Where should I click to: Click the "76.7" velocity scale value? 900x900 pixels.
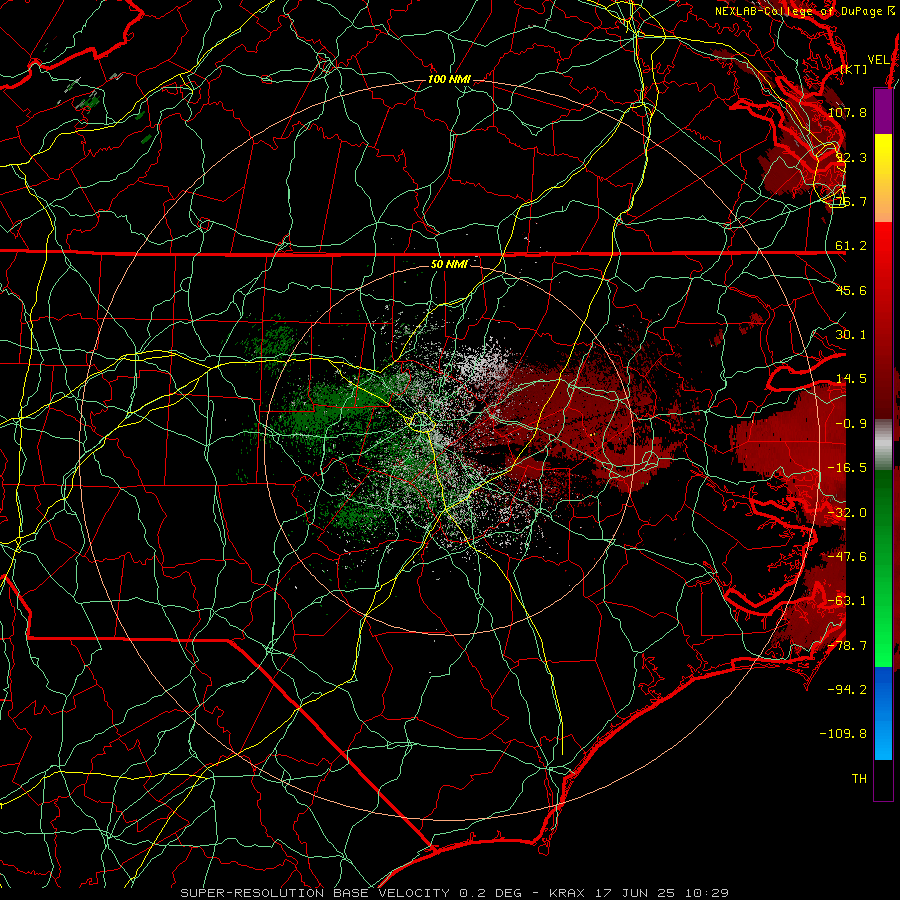[851, 201]
